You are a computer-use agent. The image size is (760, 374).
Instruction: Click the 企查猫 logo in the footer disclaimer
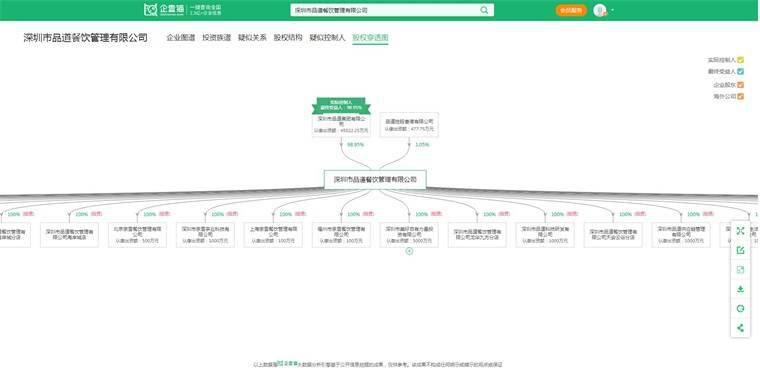[287, 363]
